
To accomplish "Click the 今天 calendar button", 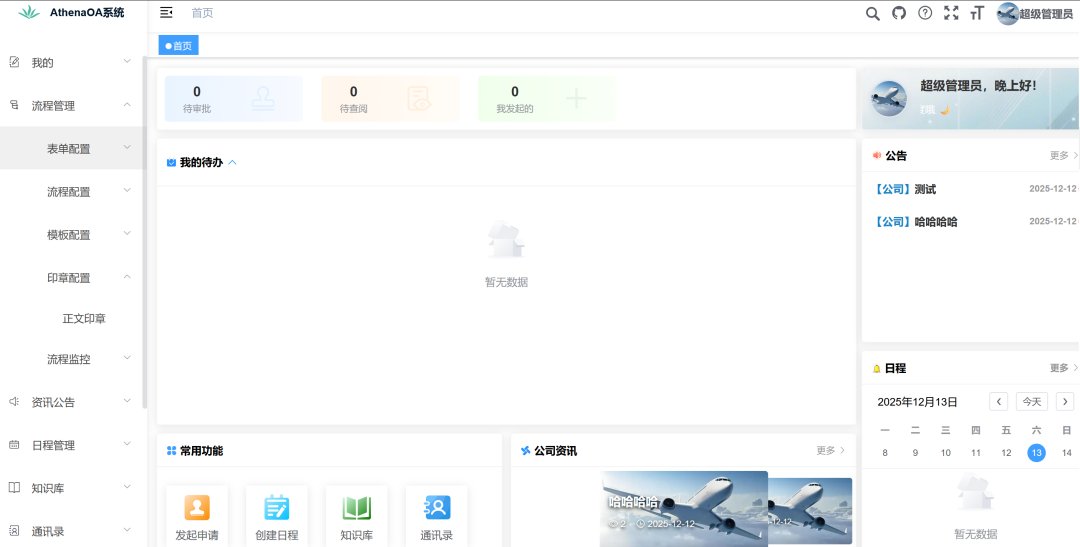I will coord(1032,402).
